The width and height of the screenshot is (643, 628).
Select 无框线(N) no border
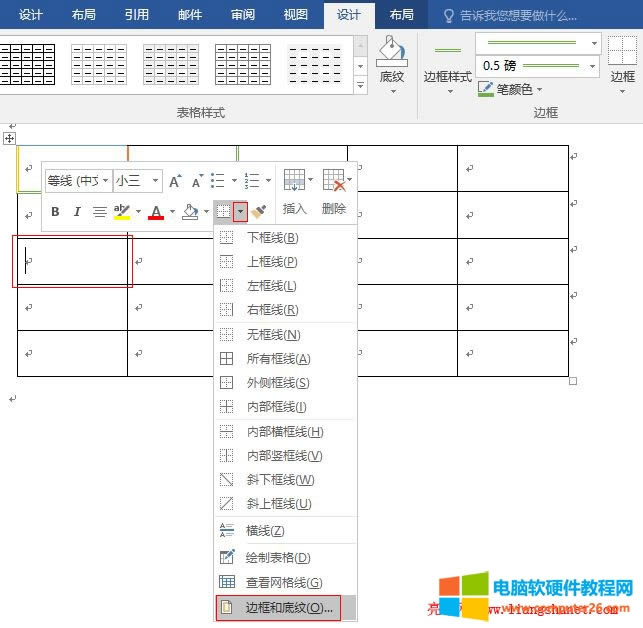[x=285, y=335]
